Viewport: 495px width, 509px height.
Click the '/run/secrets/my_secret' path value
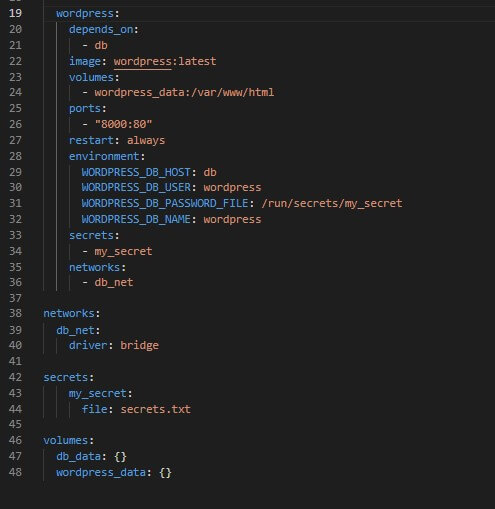[332, 203]
